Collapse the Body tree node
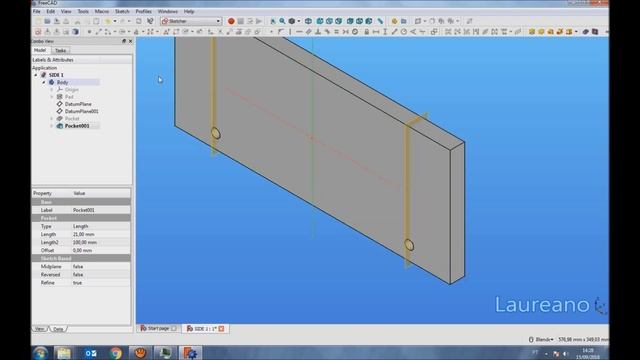The height and width of the screenshot is (360, 640). 44,82
